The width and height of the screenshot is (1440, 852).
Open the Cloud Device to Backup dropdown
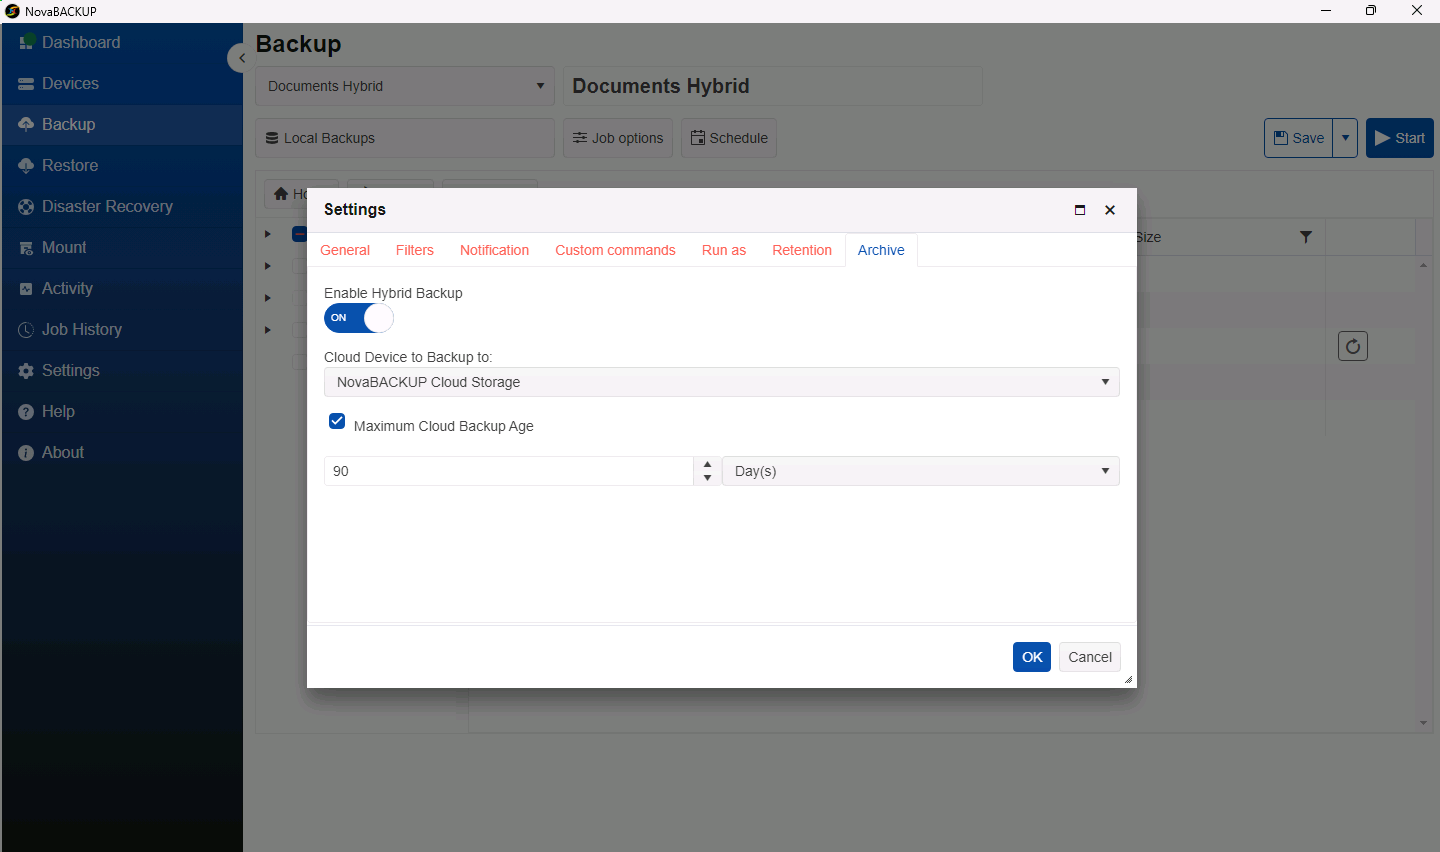(722, 382)
